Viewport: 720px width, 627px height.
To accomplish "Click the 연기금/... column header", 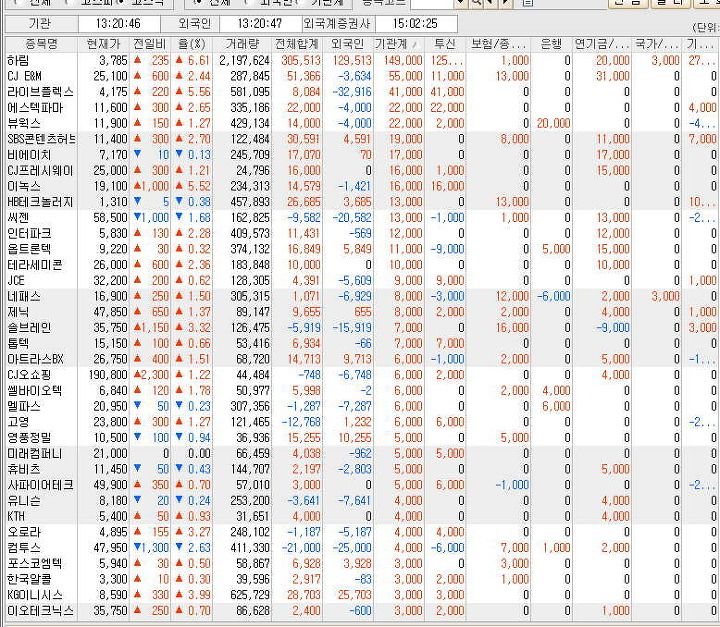I will [x=602, y=44].
